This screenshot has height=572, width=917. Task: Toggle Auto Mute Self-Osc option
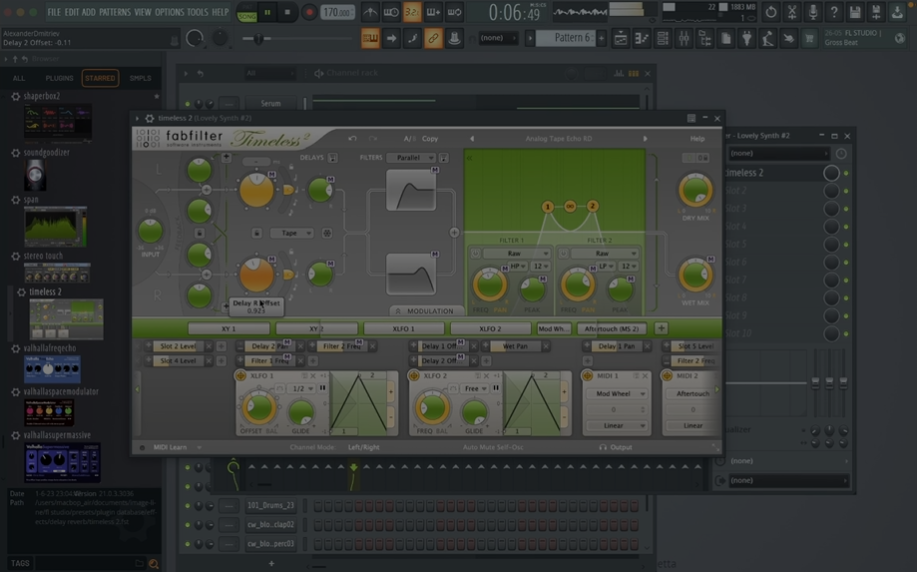(493, 447)
